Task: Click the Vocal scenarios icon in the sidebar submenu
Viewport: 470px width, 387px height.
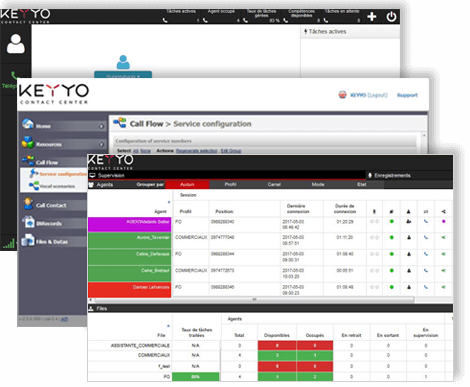Action: [x=33, y=185]
